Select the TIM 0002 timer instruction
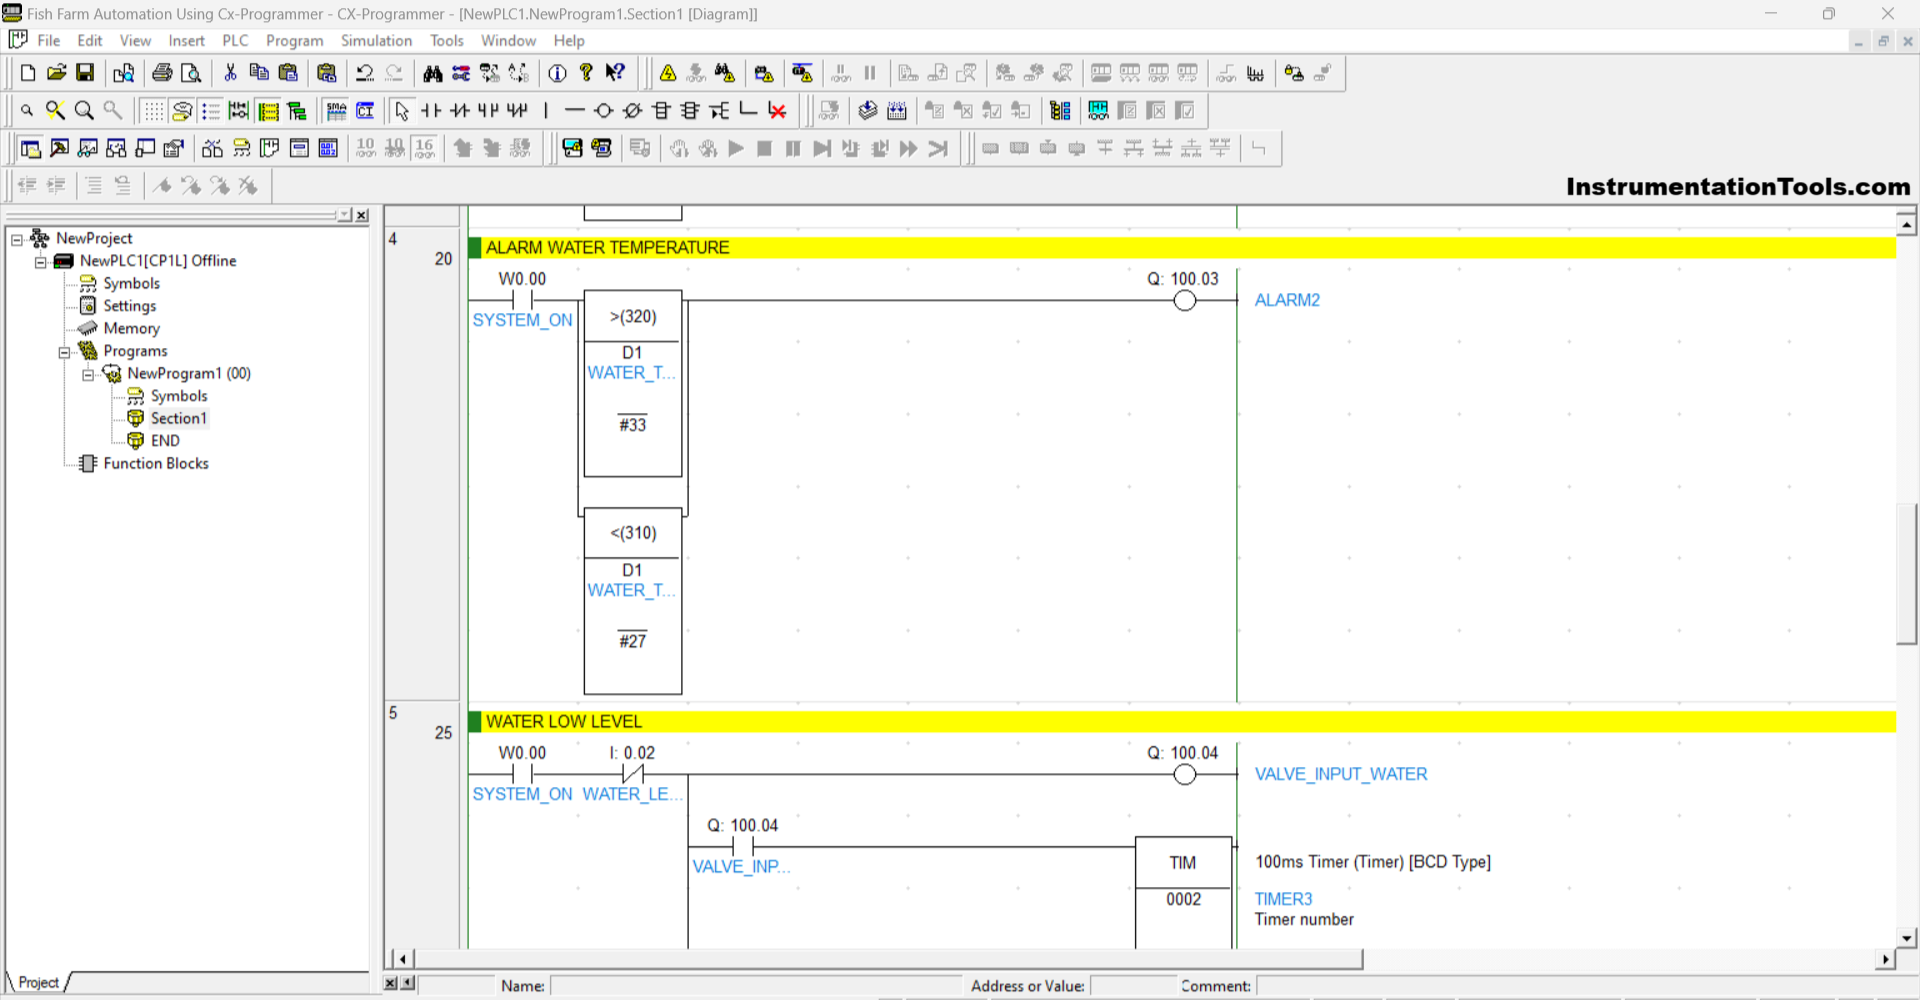 (1184, 892)
